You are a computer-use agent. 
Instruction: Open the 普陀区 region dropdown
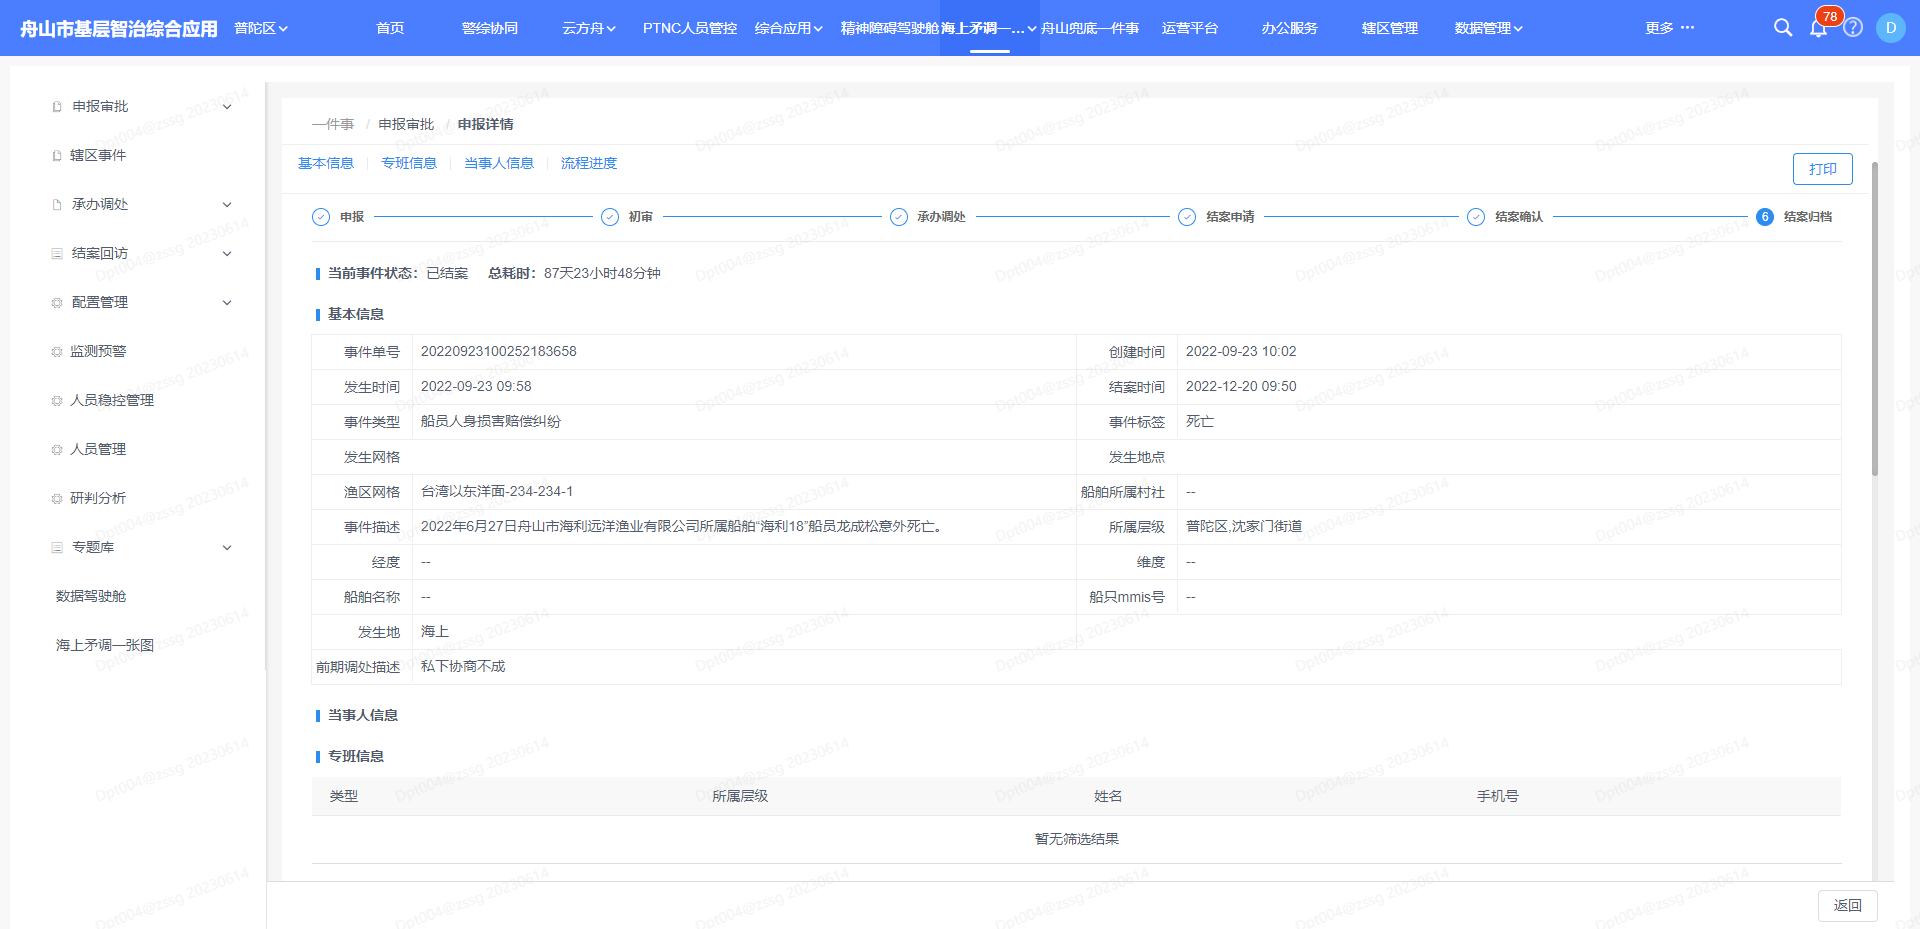260,28
